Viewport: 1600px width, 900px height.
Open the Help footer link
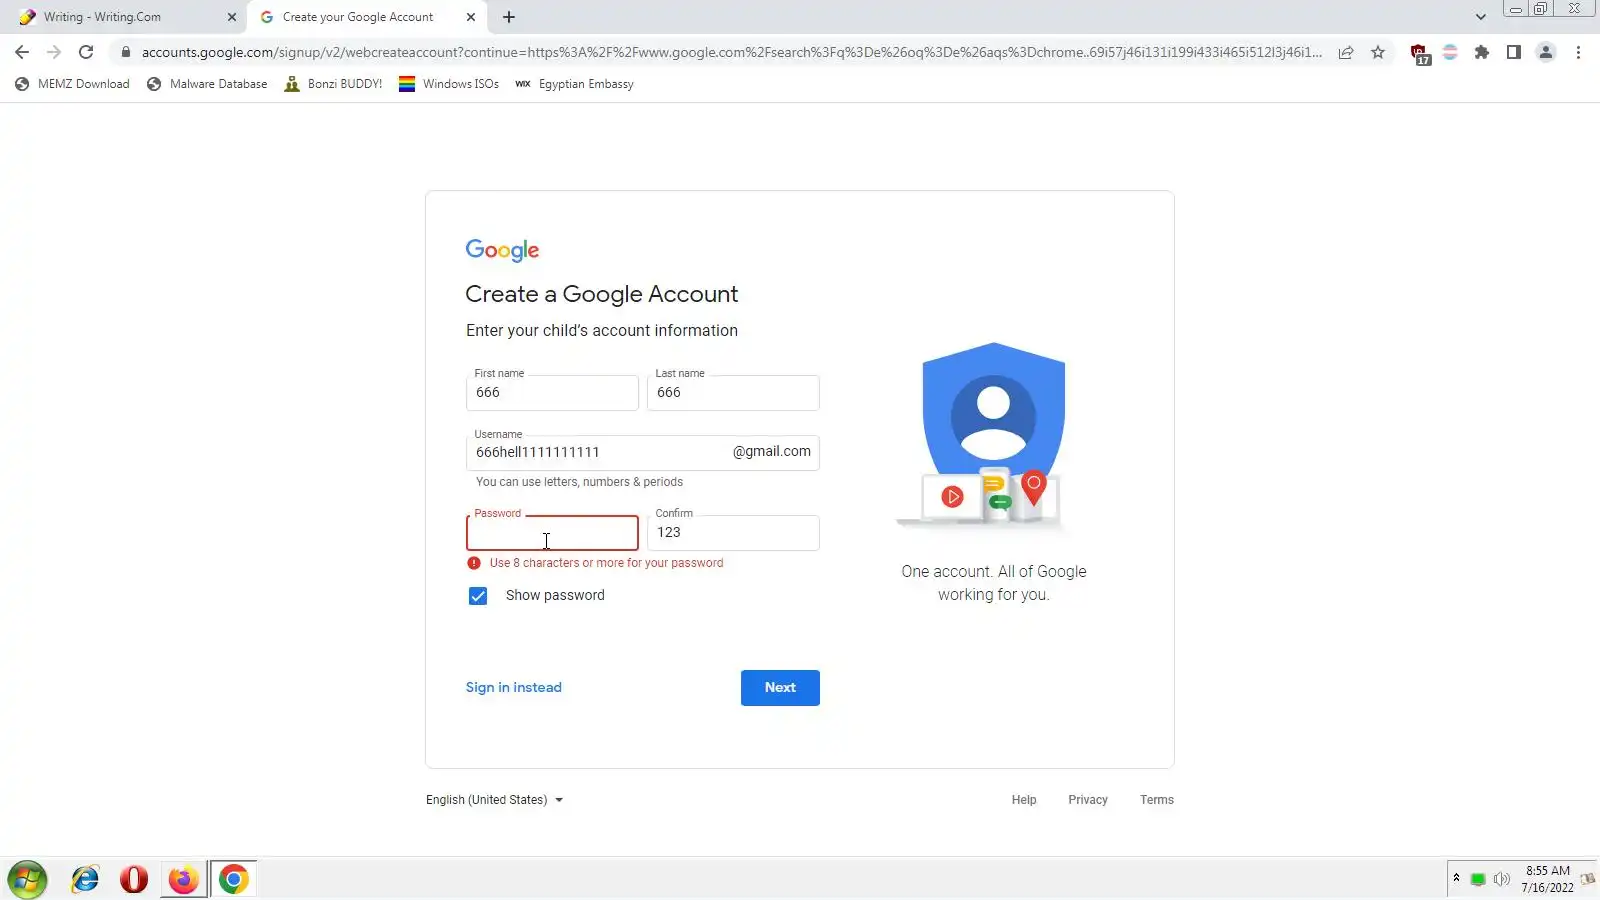1024,800
